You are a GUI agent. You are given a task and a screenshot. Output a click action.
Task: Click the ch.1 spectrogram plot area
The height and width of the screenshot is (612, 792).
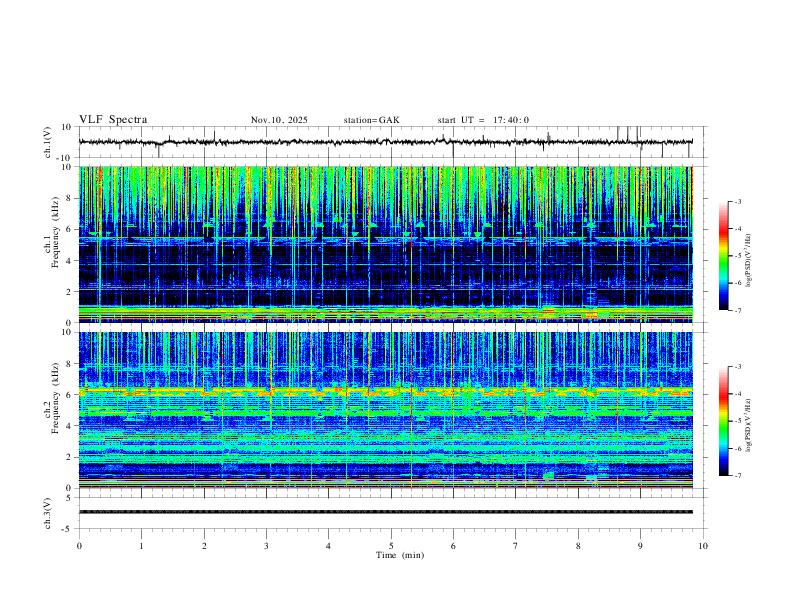tap(386, 244)
